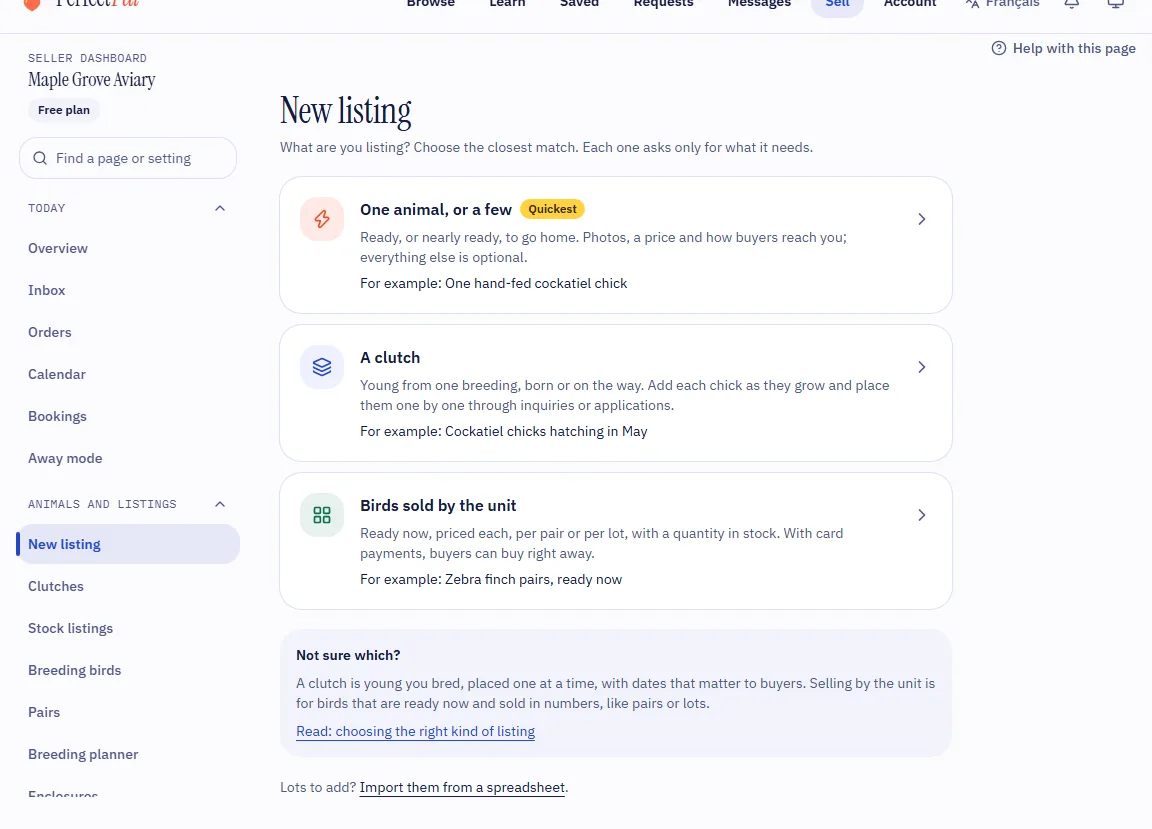Select New listing in the sidebar
1152x829 pixels.
128,544
